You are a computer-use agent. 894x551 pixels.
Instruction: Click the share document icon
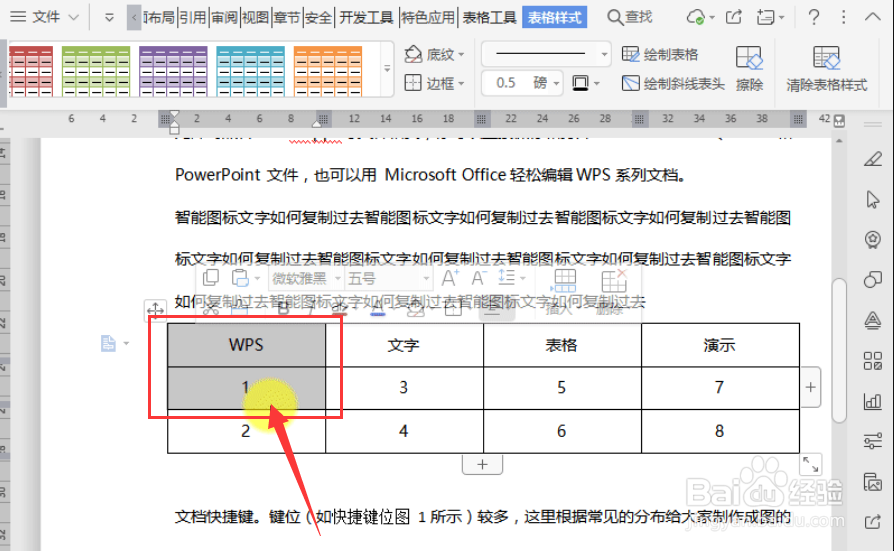point(734,17)
